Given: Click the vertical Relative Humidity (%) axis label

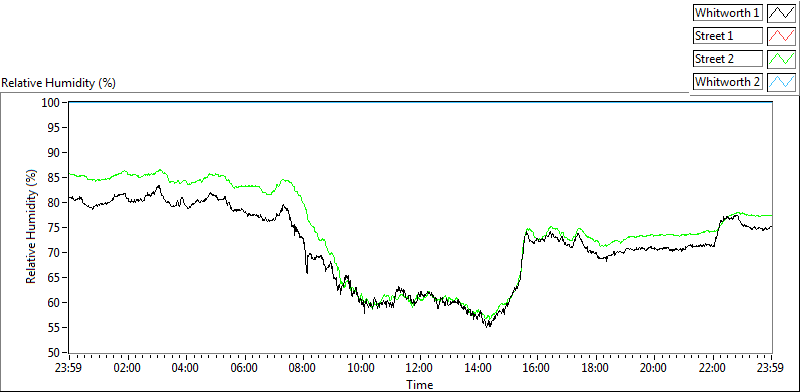Looking at the screenshot, I should tap(32, 227).
